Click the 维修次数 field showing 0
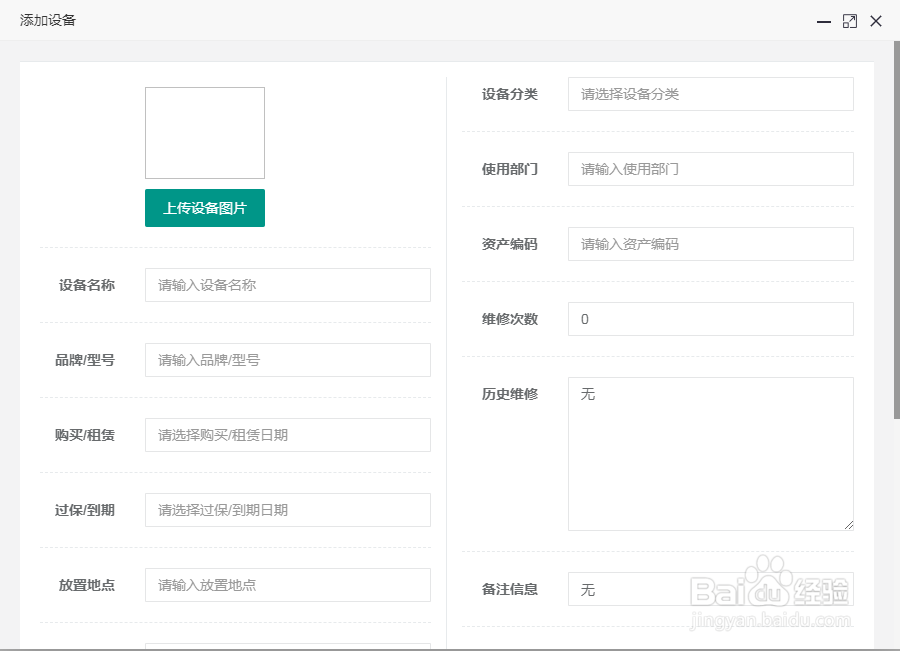The width and height of the screenshot is (900, 651). [711, 319]
